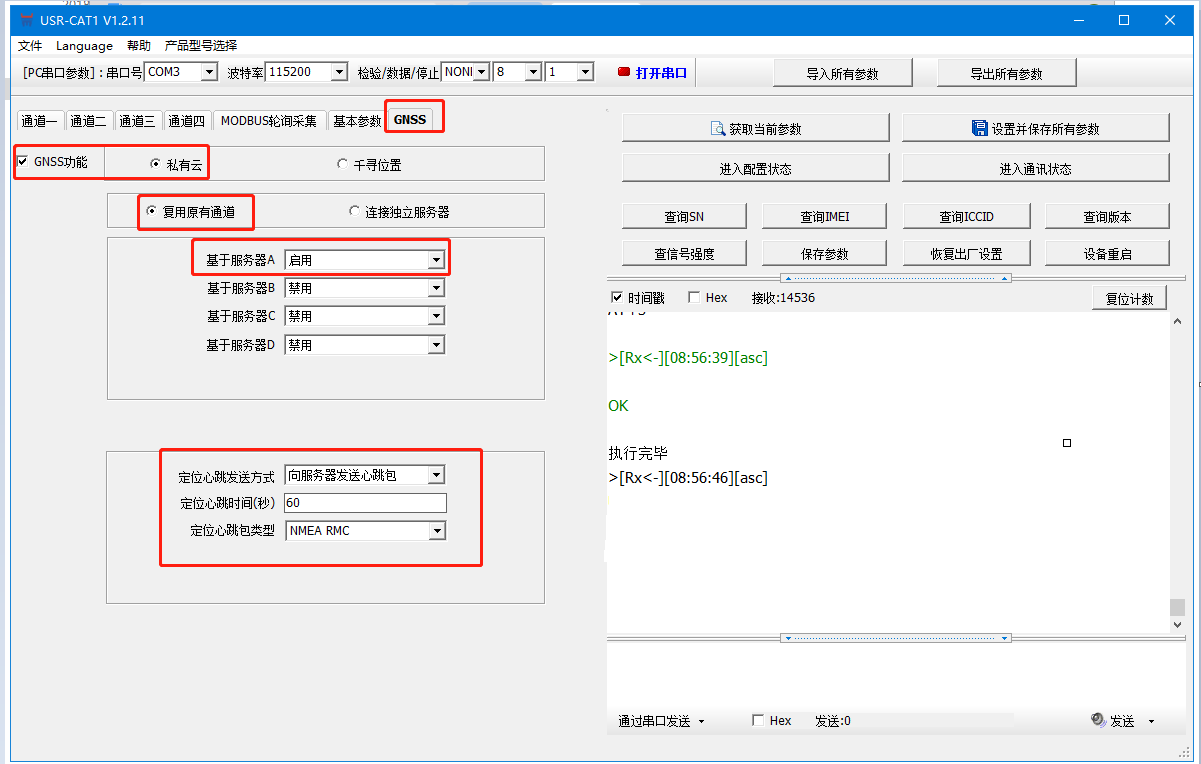Click the 恢复出厂设置 button
Image resolution: width=1201 pixels, height=764 pixels.
pyautogui.click(x=966, y=253)
